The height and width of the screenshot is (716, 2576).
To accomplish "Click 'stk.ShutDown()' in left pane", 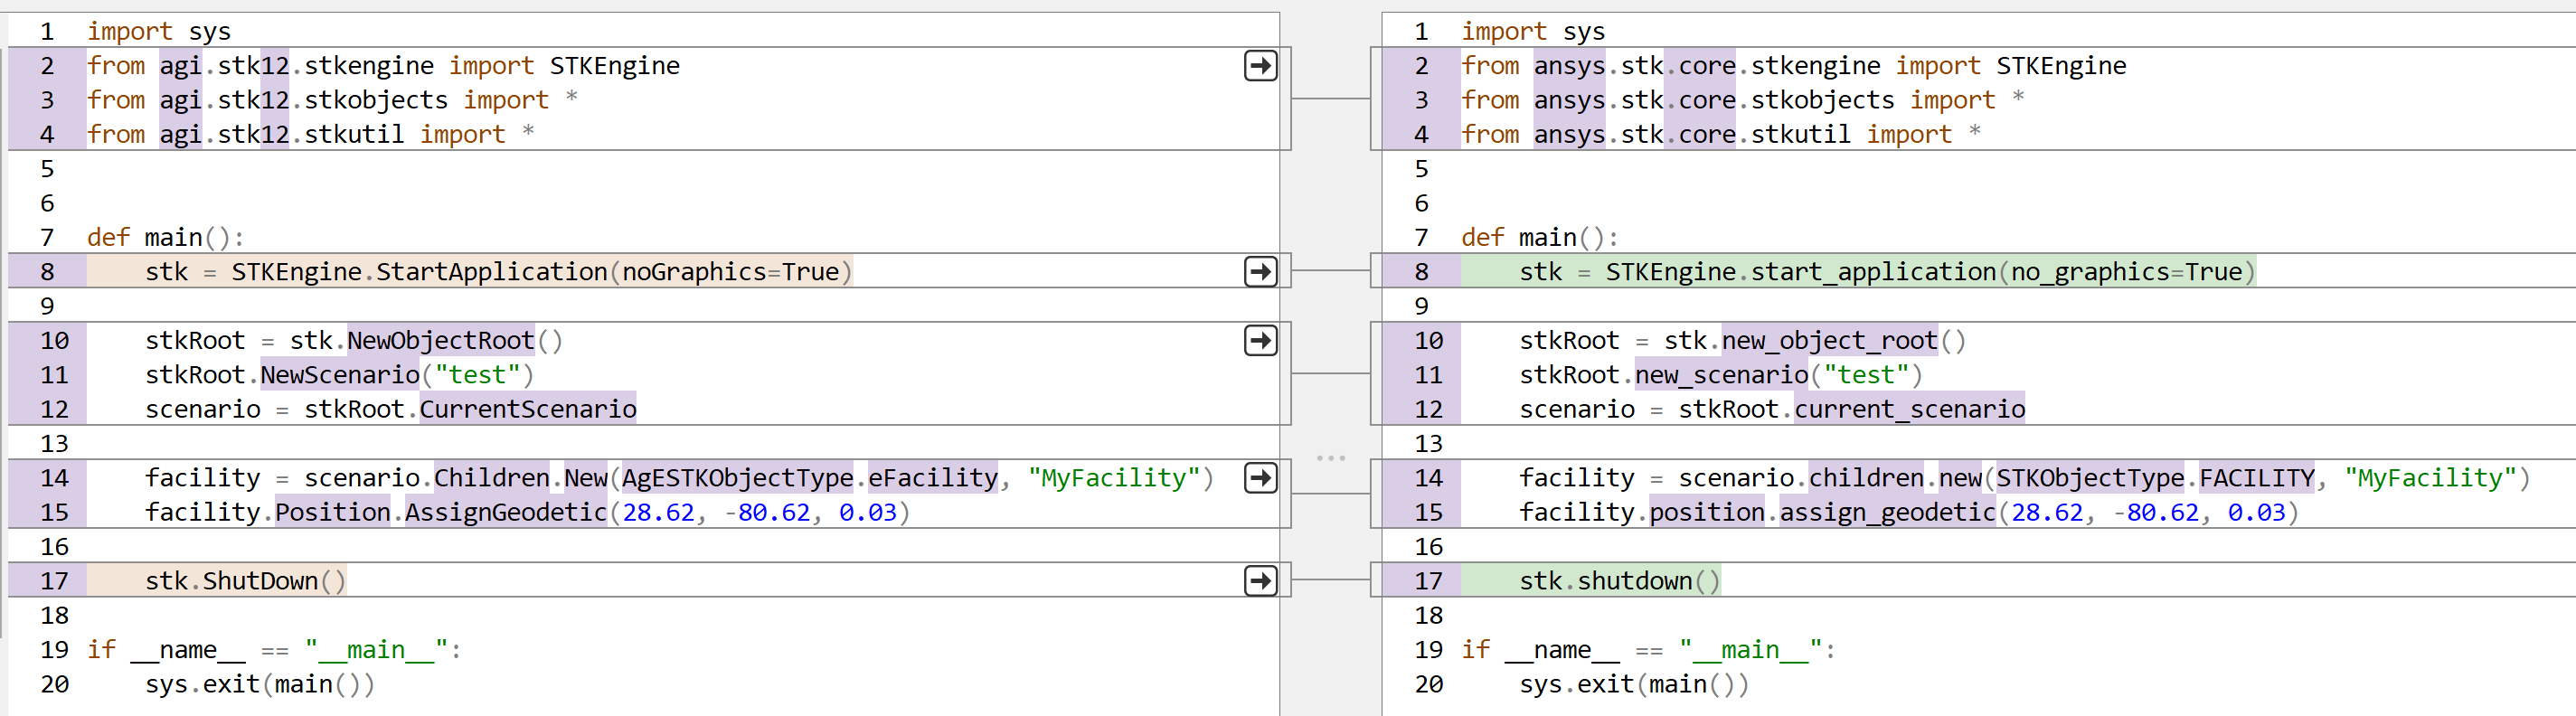I will point(246,581).
